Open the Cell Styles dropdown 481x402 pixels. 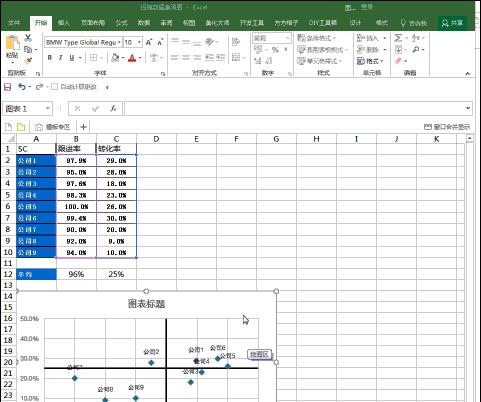[319, 61]
